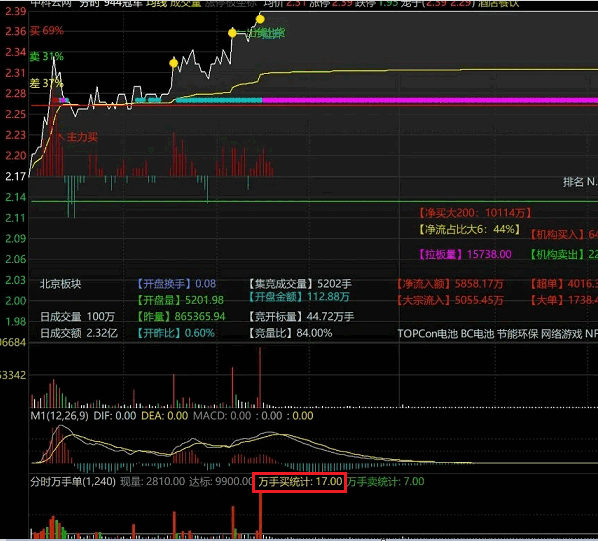Image resolution: width=598 pixels, height=541 pixels.
Task: Click the DEA: 0.00 readout
Action: point(164,416)
